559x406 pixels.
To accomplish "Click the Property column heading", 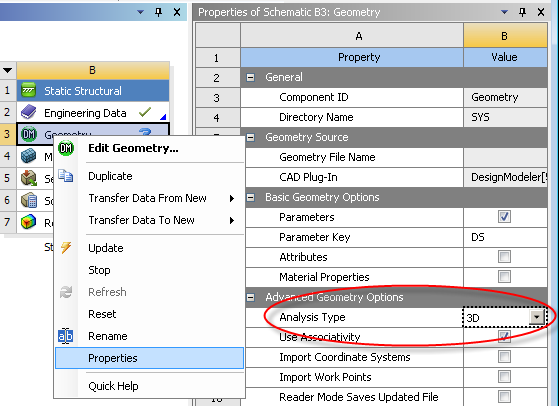I will point(352,57).
